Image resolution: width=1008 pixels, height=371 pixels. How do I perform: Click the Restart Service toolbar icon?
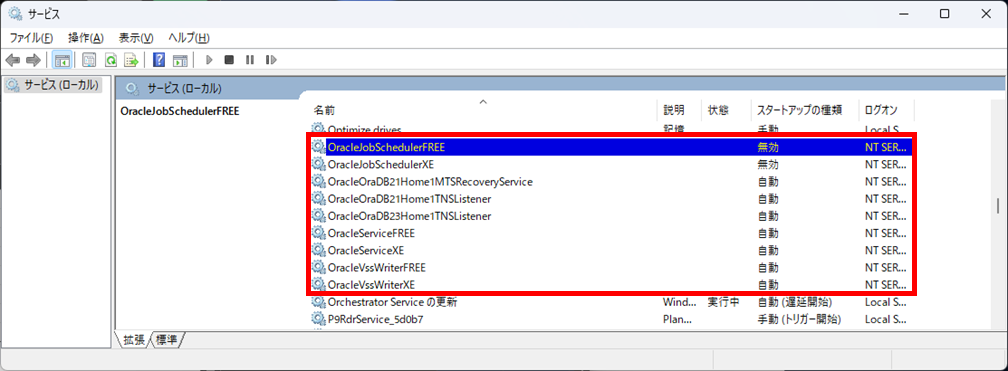271,60
